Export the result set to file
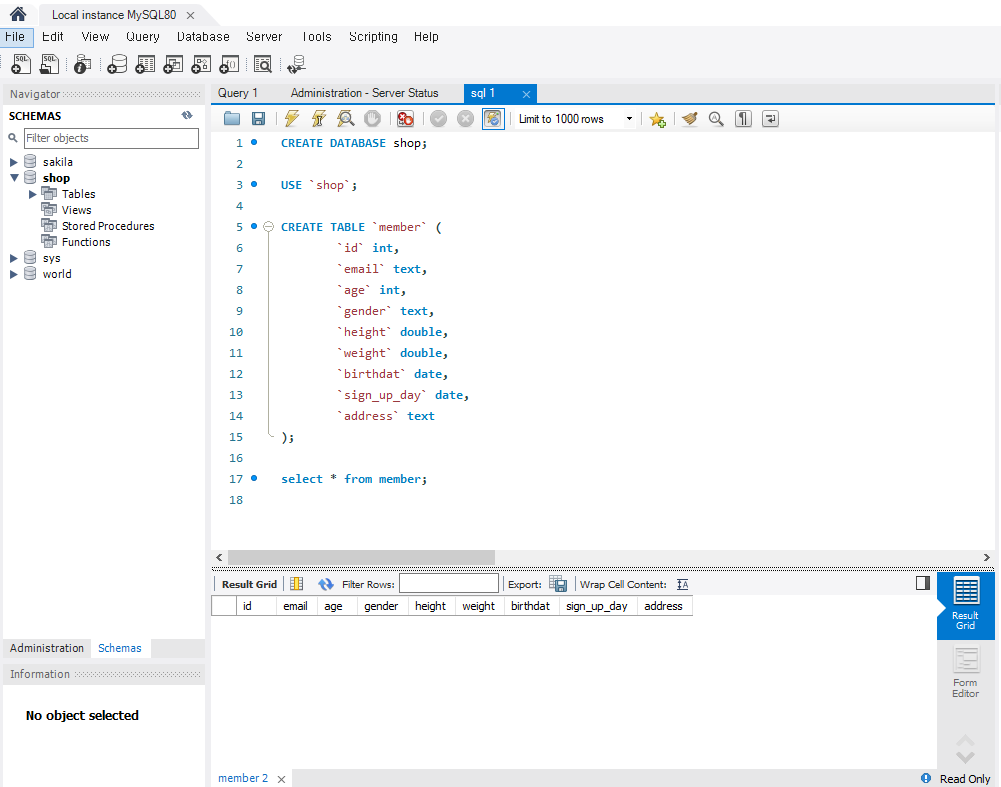 coord(557,584)
